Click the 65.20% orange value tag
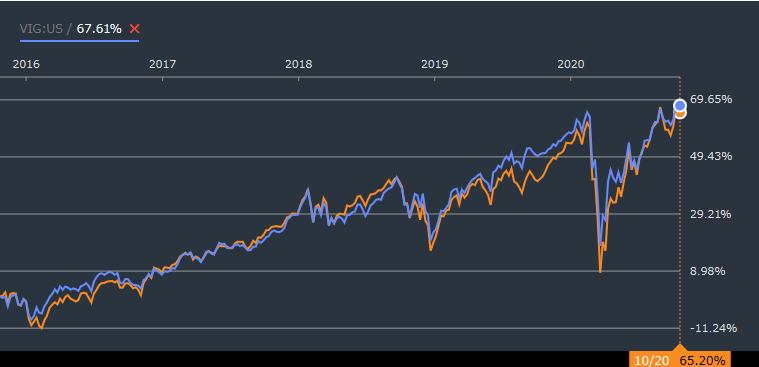The height and width of the screenshot is (367, 759). pos(702,360)
